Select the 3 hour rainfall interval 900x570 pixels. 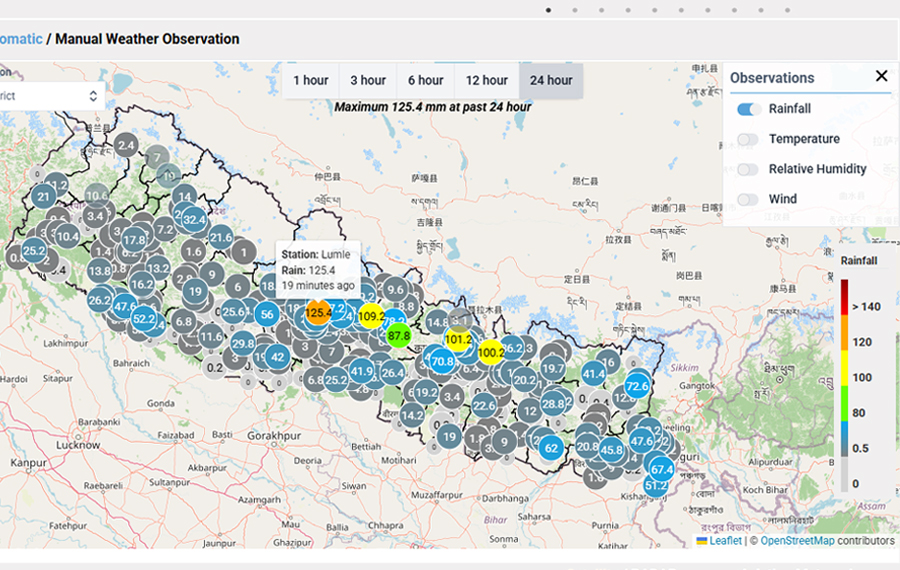pyautogui.click(x=368, y=80)
